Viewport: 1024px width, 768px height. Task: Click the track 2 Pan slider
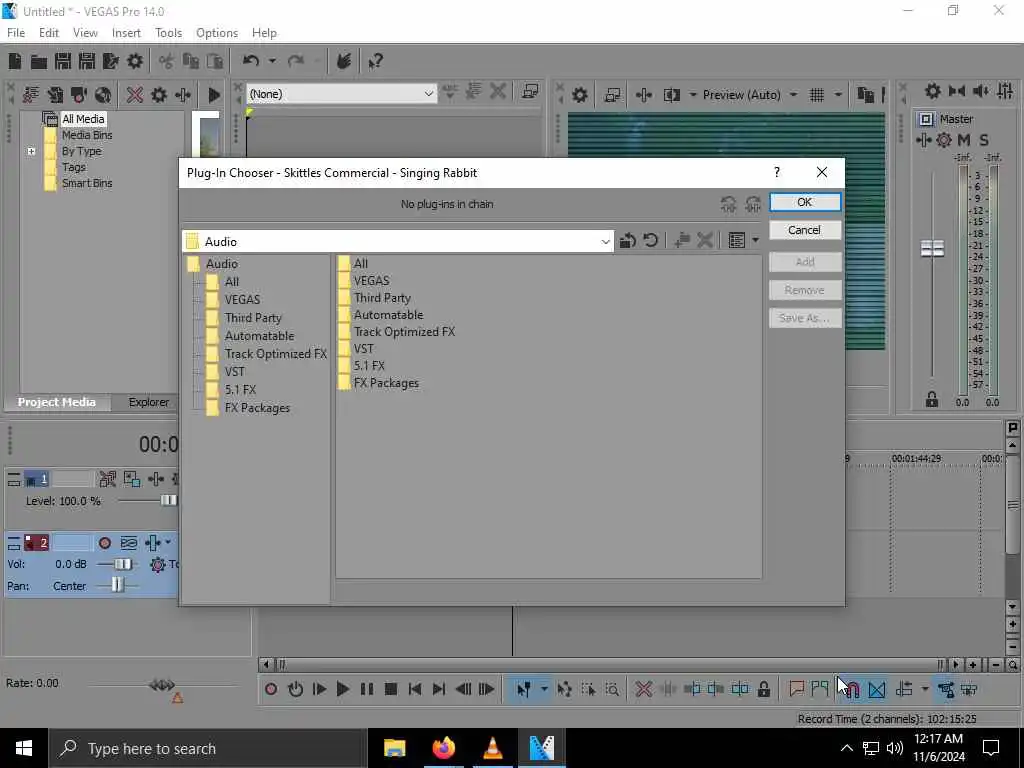coord(117,585)
